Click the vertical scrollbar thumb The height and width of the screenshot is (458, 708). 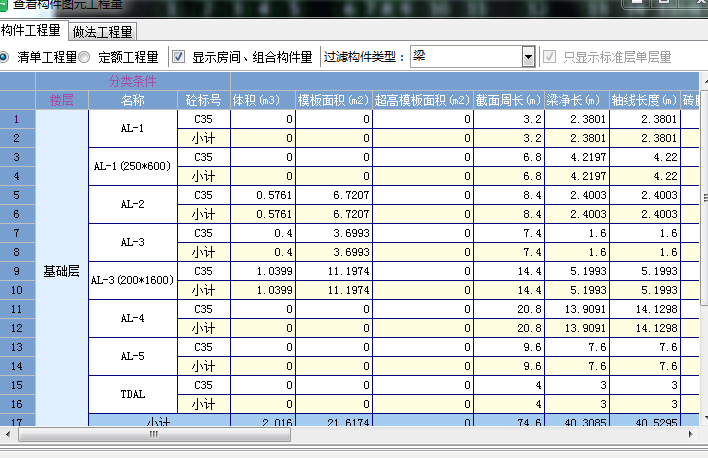704,197
